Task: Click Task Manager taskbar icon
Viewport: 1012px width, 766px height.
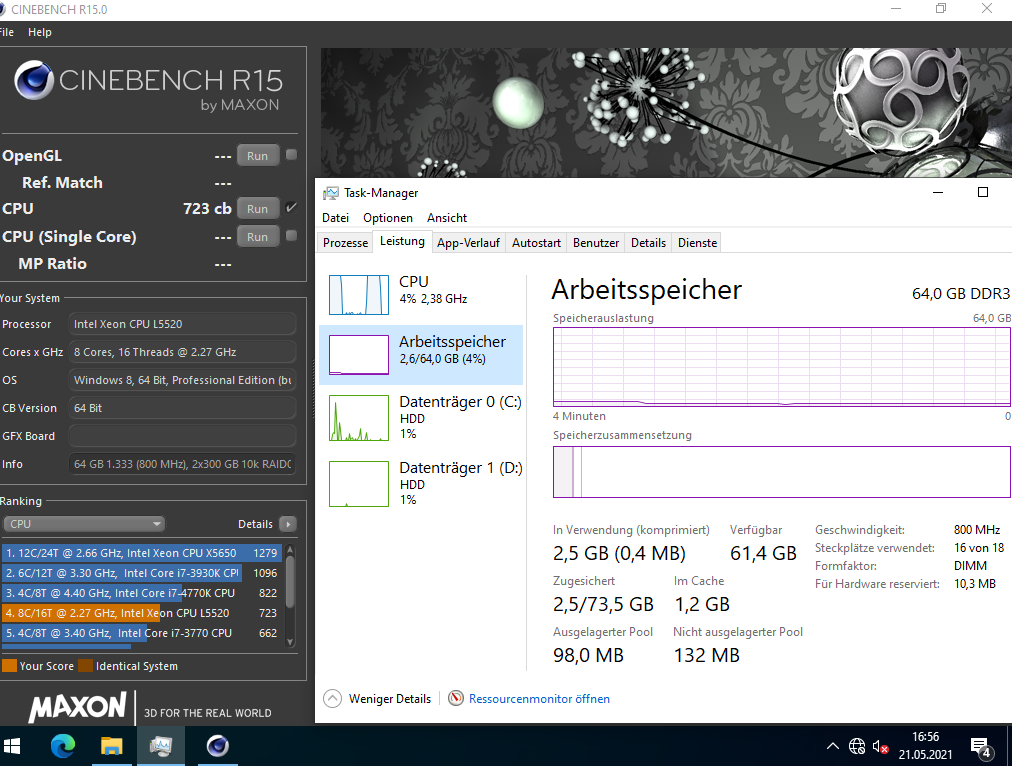Action: [161, 747]
